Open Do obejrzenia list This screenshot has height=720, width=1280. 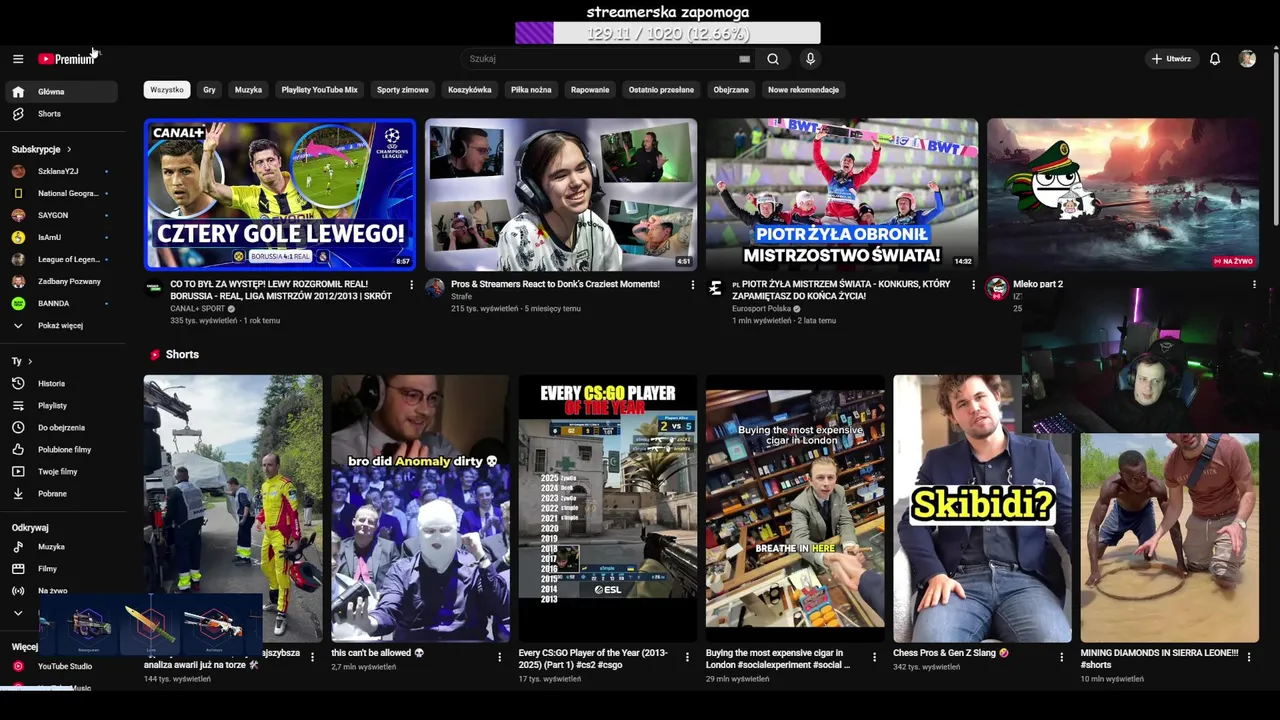tap(61, 428)
